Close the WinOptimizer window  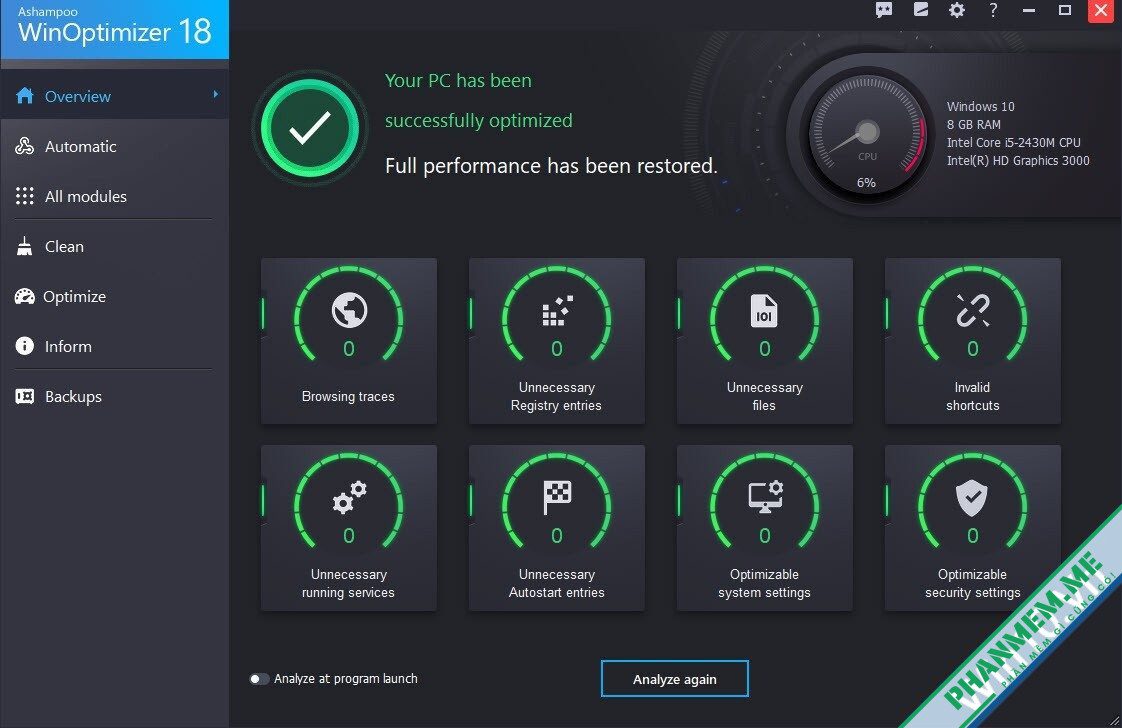pyautogui.click(x=1101, y=11)
